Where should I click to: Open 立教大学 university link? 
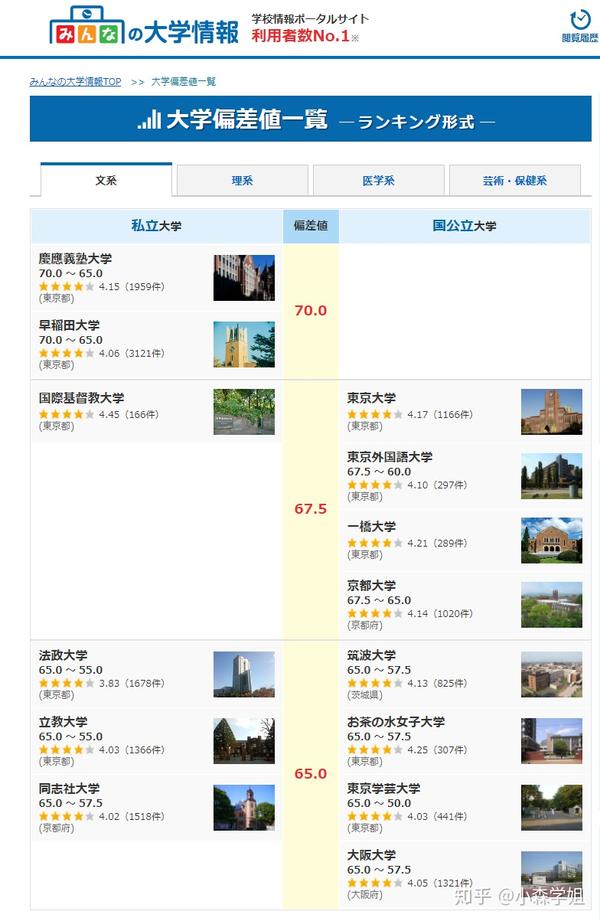point(63,721)
